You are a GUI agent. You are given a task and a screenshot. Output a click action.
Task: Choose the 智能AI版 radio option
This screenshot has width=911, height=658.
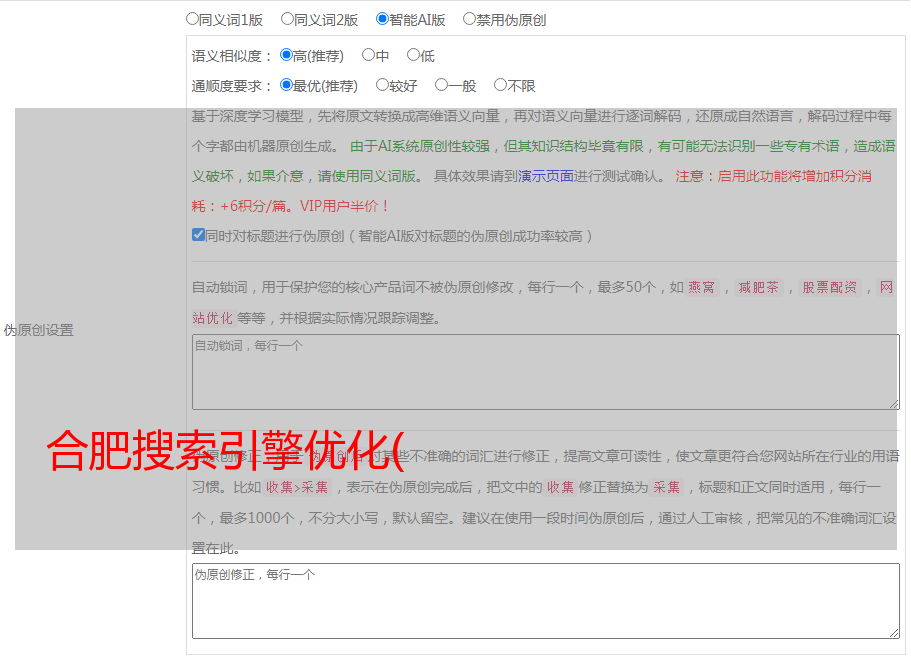coord(382,19)
